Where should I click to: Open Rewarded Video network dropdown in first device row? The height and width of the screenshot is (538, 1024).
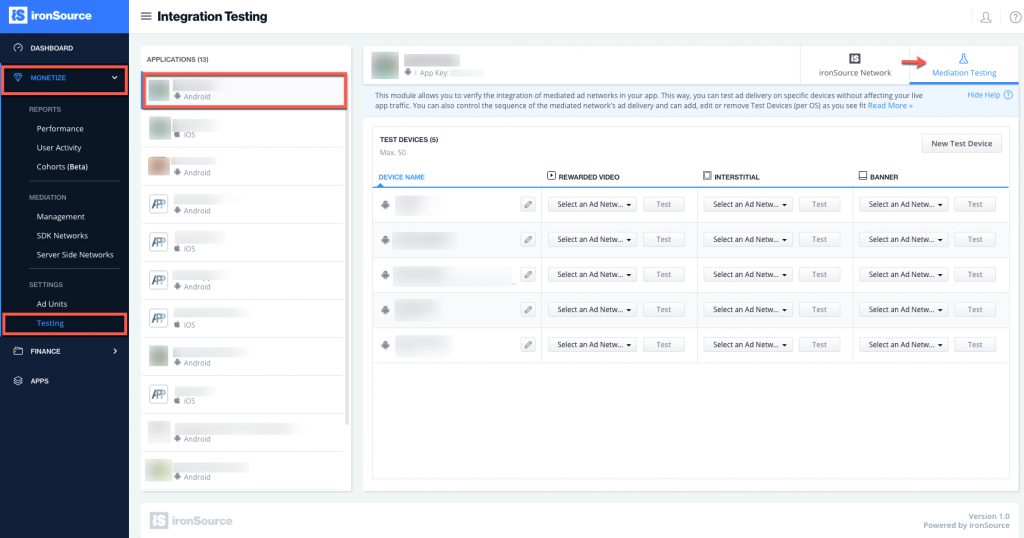[x=594, y=204]
